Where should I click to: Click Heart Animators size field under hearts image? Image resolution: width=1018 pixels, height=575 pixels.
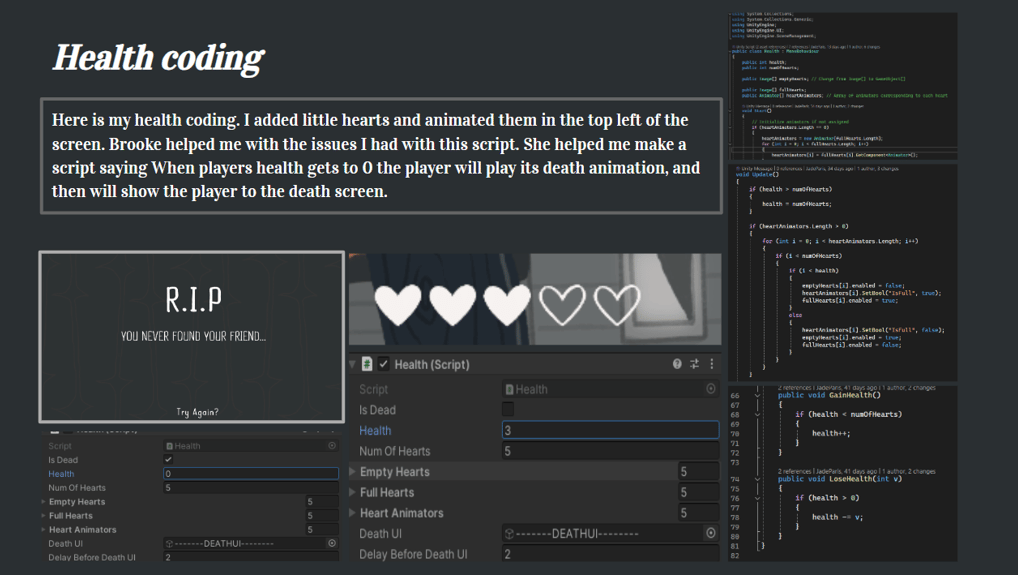pos(699,513)
